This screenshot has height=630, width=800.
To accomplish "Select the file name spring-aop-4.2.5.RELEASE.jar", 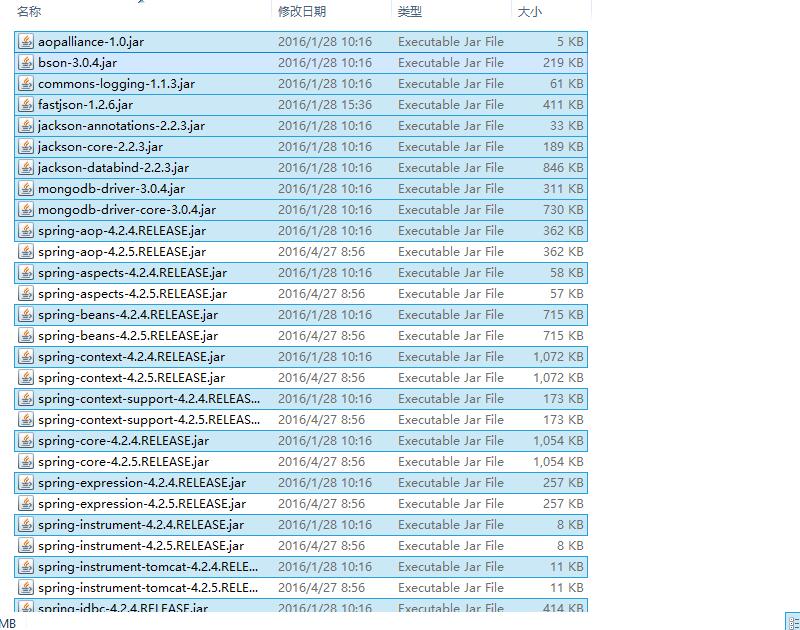I will [122, 251].
